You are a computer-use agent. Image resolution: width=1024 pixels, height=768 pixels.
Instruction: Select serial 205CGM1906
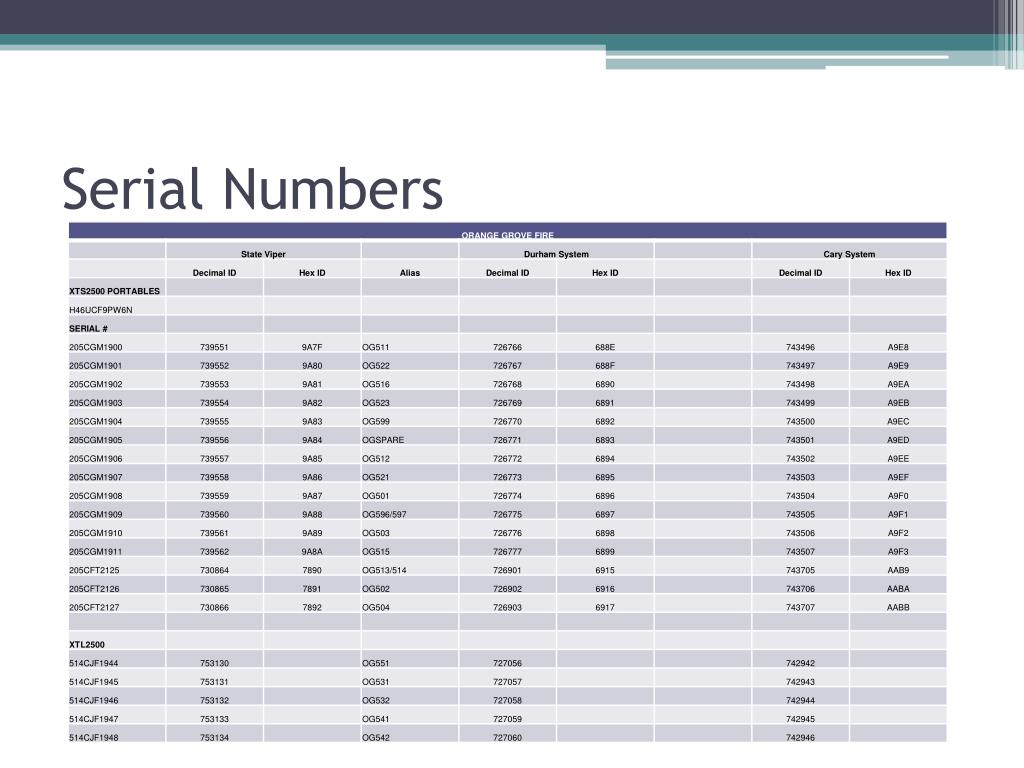tap(95, 458)
